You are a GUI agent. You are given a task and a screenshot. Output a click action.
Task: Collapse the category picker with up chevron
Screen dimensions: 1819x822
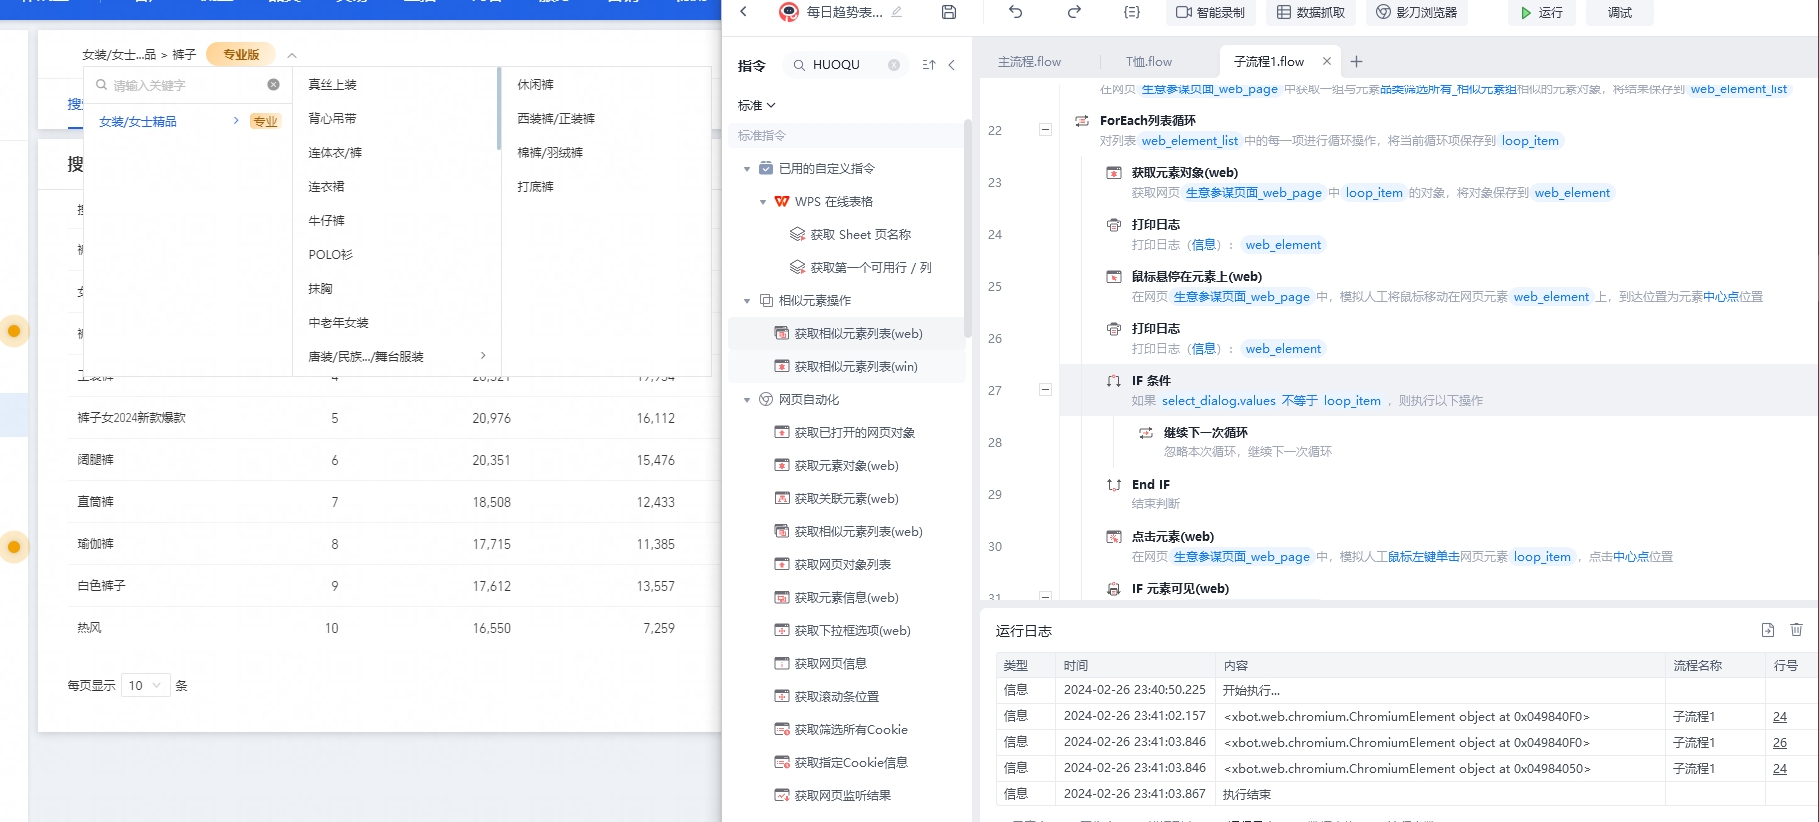coord(292,56)
